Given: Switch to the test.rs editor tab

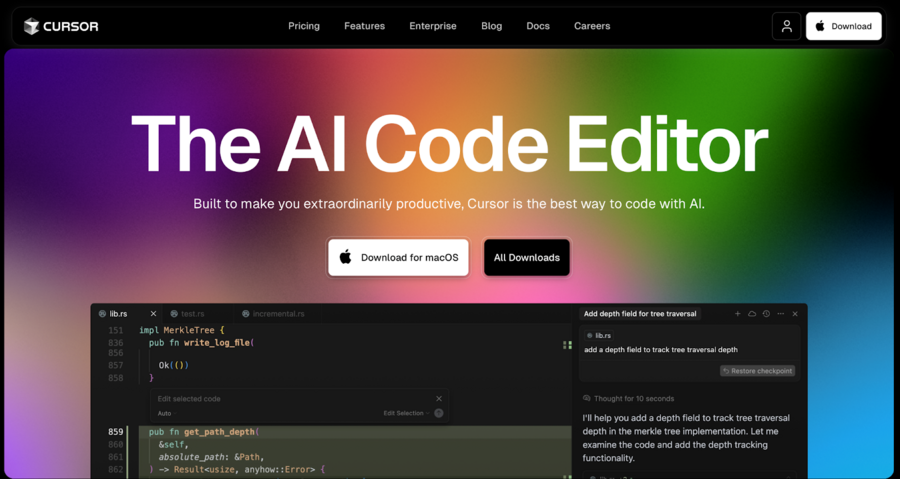Looking at the screenshot, I should (x=192, y=314).
